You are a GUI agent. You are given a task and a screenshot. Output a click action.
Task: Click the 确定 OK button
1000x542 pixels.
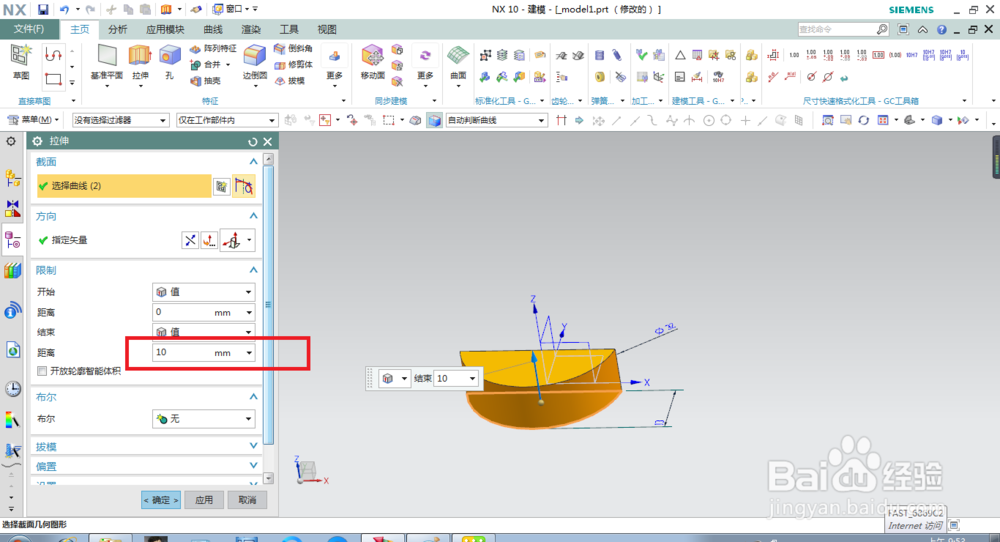[161, 500]
